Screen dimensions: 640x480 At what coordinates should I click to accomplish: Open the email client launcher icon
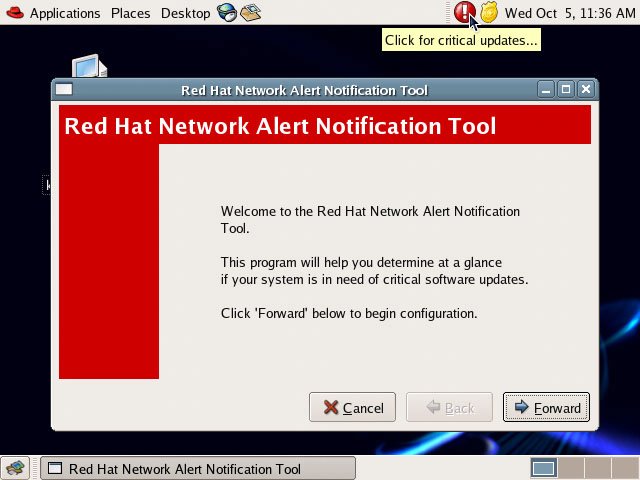(250, 13)
